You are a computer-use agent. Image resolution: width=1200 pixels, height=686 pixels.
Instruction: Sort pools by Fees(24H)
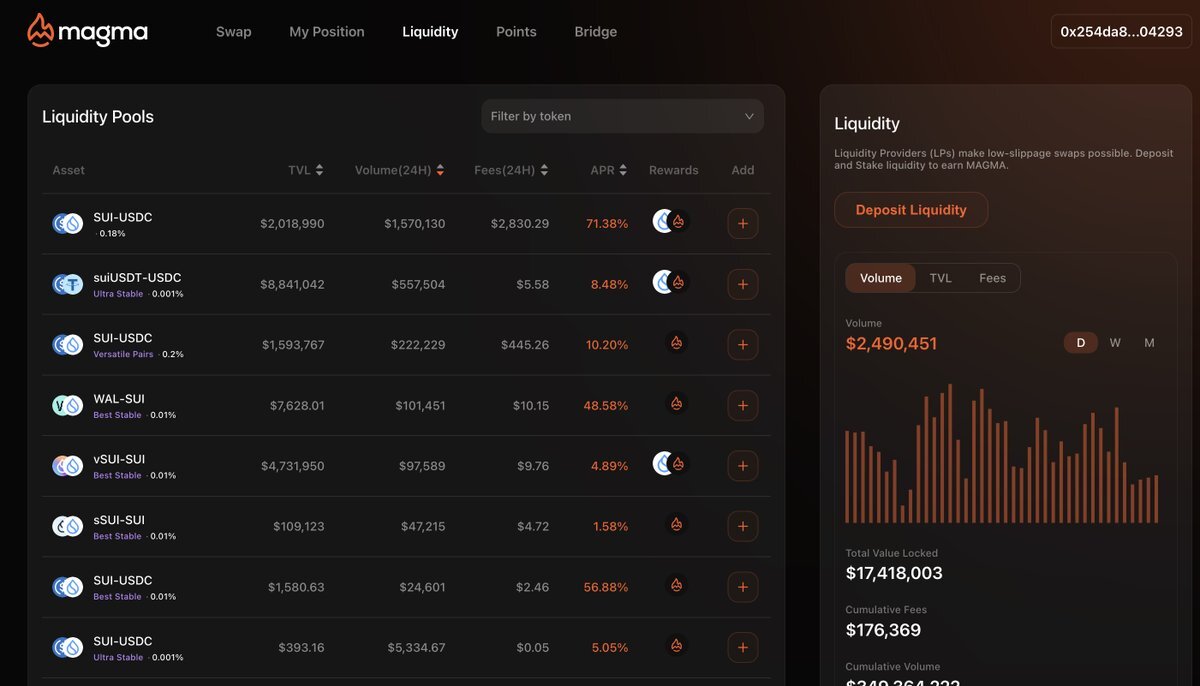pos(511,170)
